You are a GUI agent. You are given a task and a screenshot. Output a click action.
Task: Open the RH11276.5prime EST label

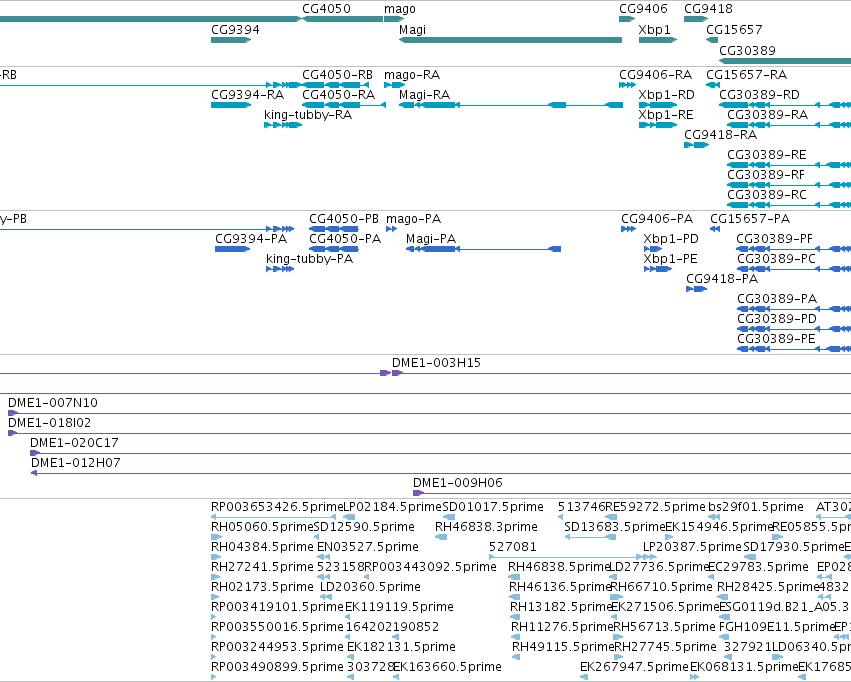562,628
